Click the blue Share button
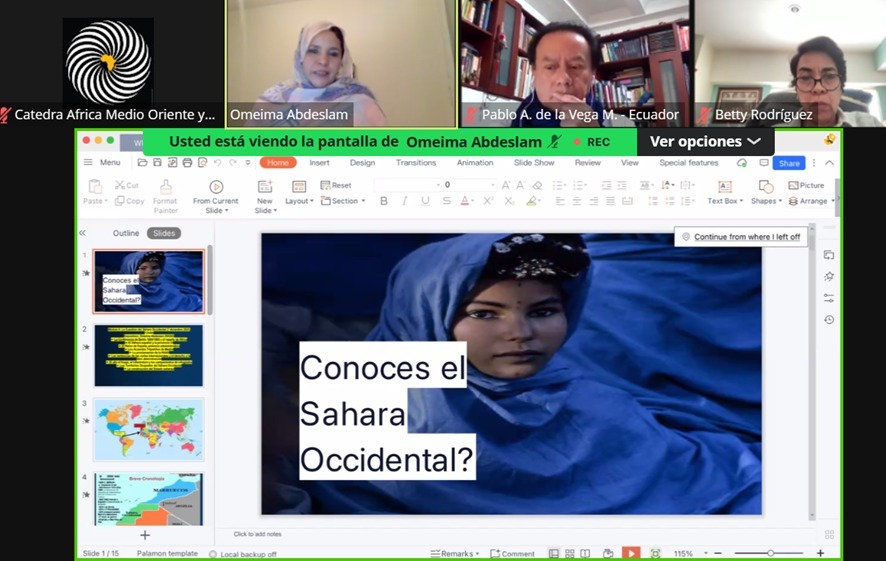The height and width of the screenshot is (561, 886). (x=789, y=163)
